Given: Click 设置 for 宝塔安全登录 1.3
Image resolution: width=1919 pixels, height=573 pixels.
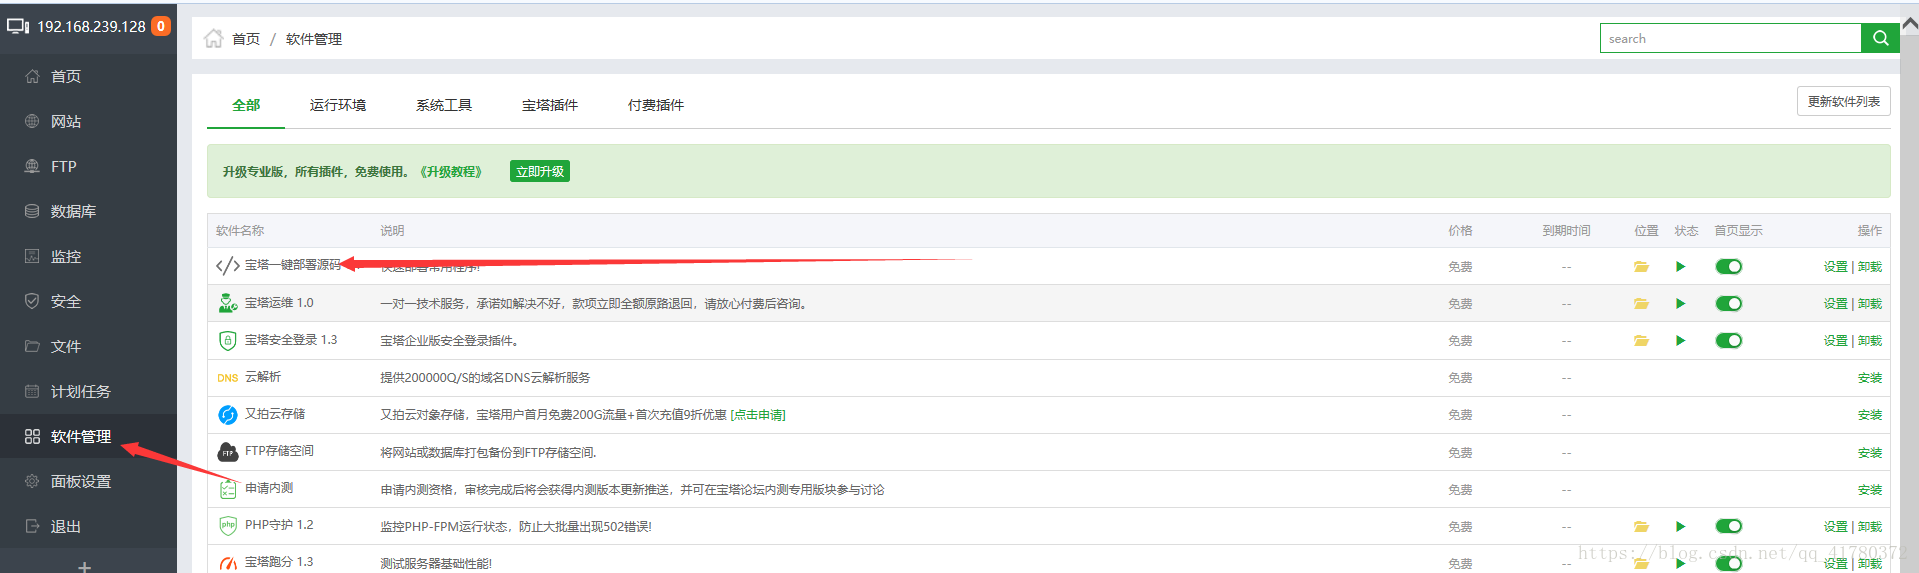Looking at the screenshot, I should point(1835,341).
